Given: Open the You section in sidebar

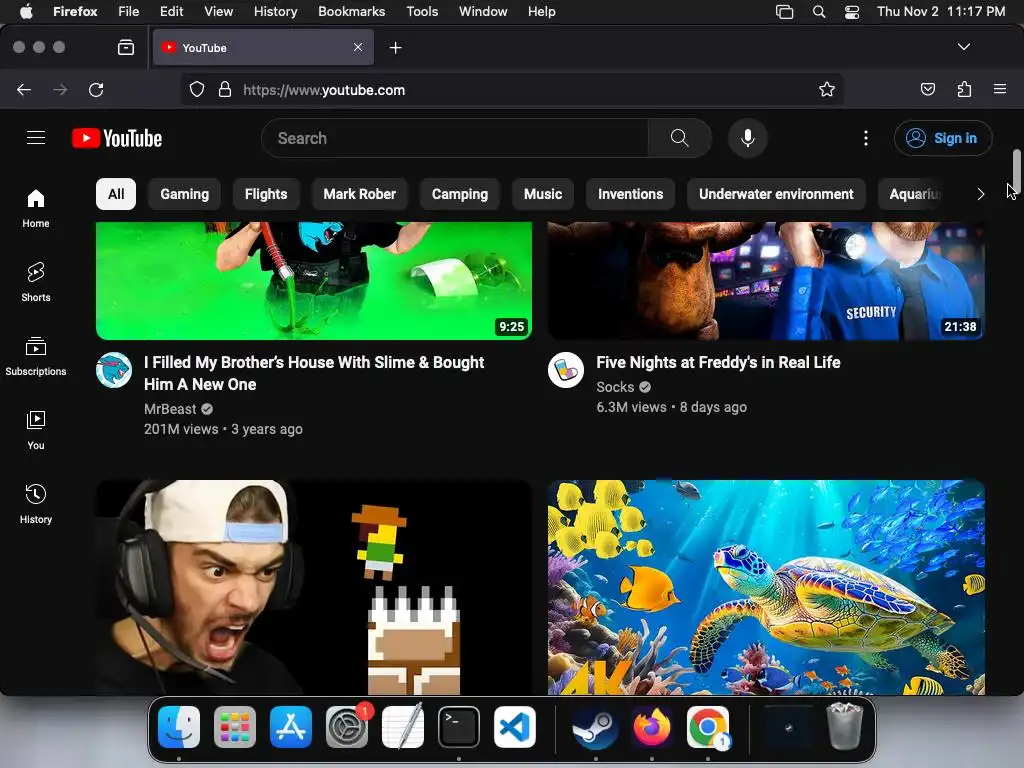Looking at the screenshot, I should point(36,430).
